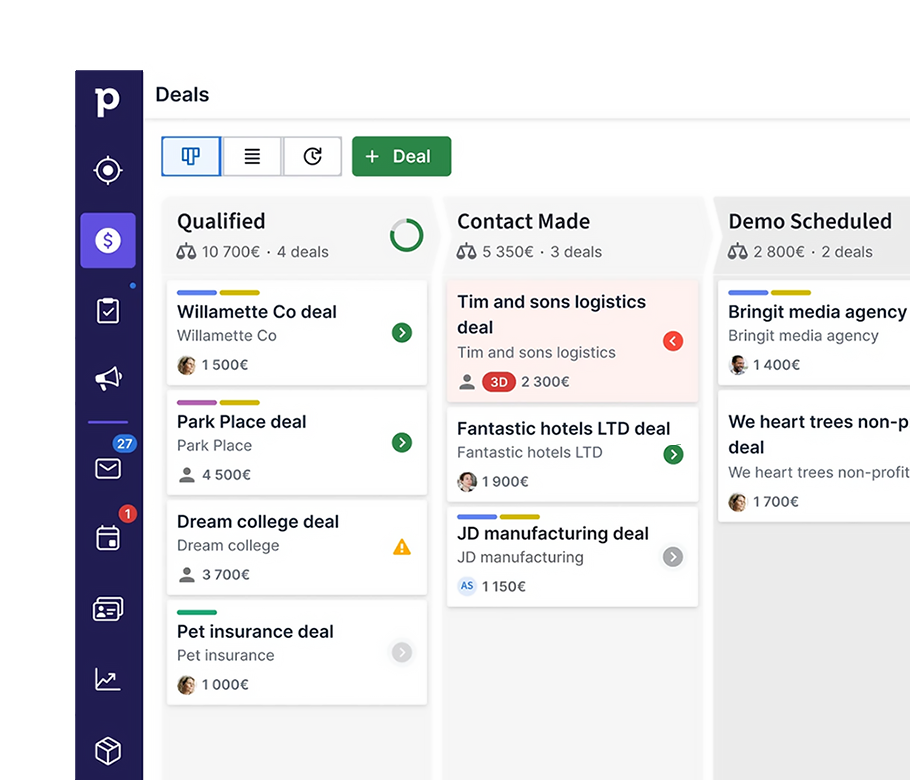Open the Insights chart icon in sidebar
Screen dimensions: 910x780
(108, 680)
